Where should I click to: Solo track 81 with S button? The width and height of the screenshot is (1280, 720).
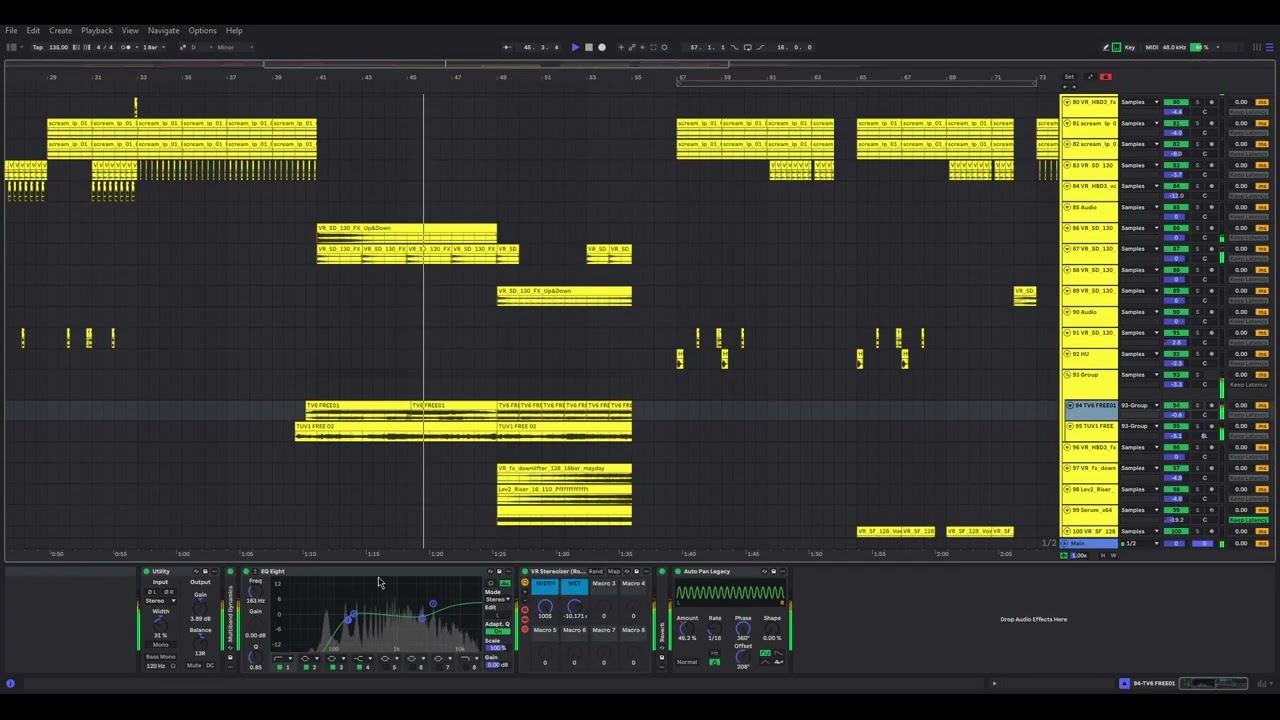tap(1198, 123)
